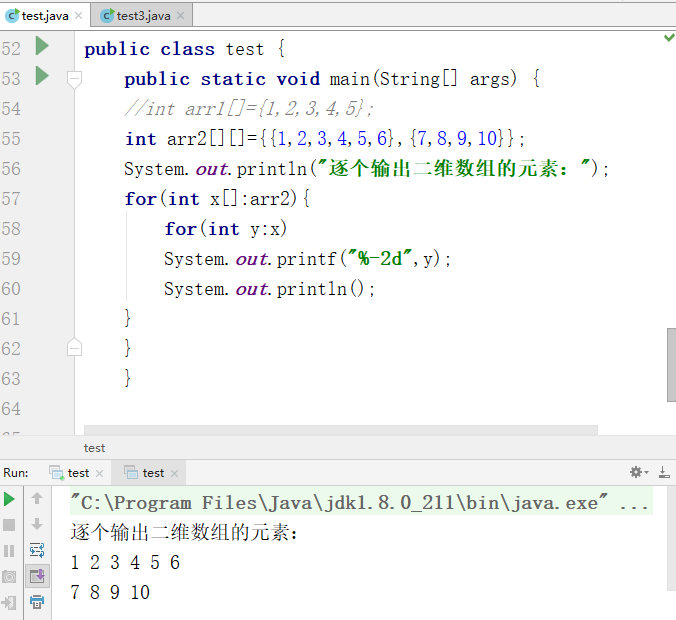The height and width of the screenshot is (620, 676).
Task: Switch to test.java editor tab
Action: point(45,16)
